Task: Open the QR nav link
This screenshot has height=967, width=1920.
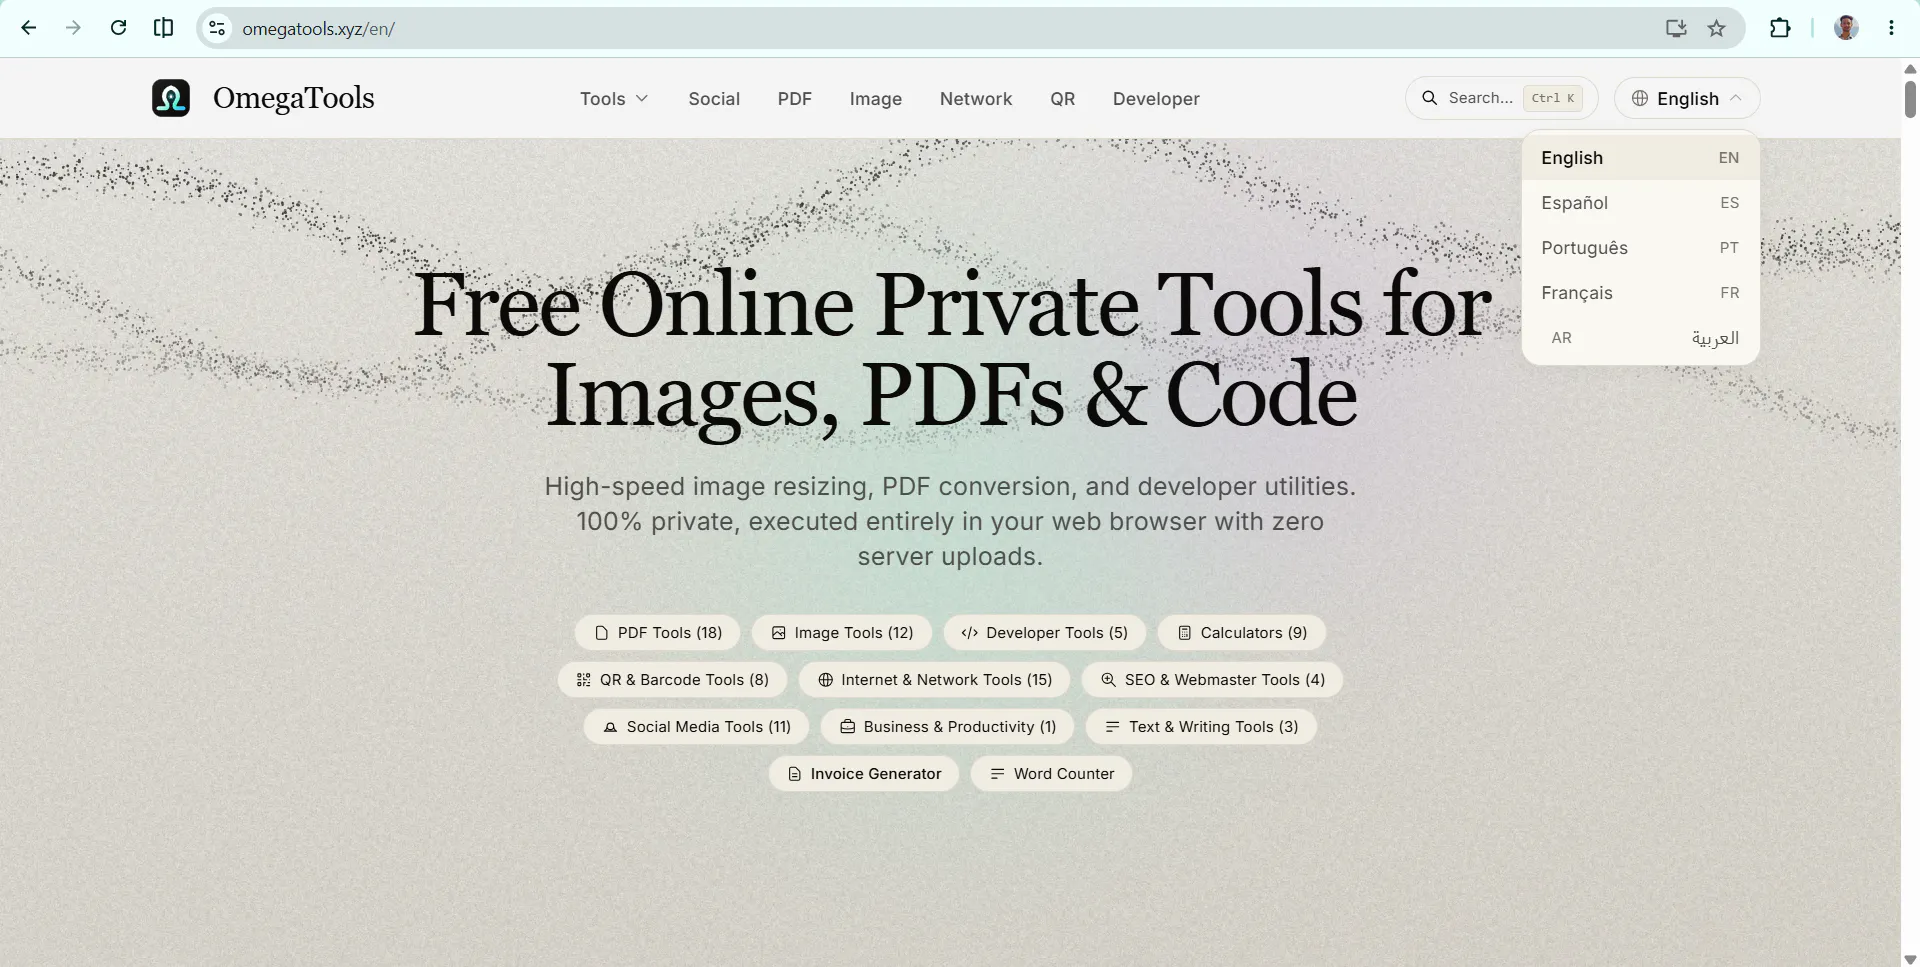Action: point(1063,98)
